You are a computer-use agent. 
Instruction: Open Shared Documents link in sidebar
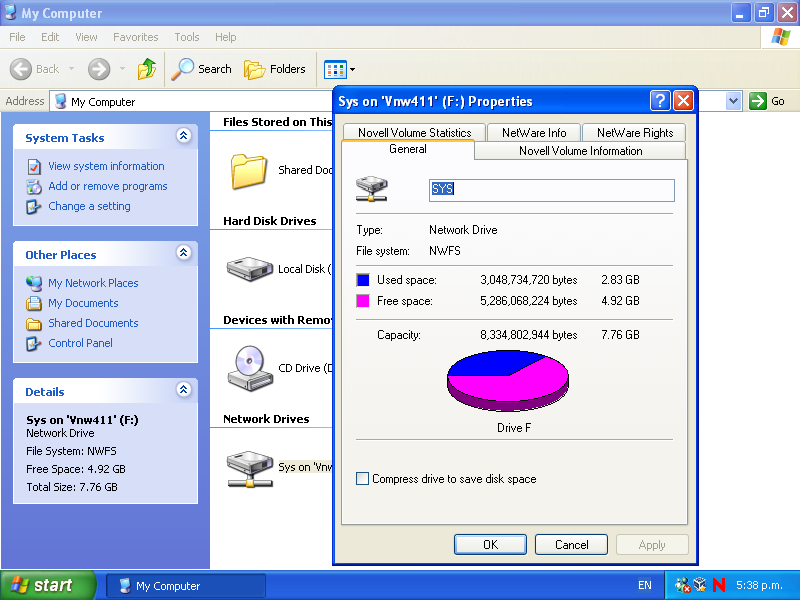pyautogui.click(x=93, y=323)
